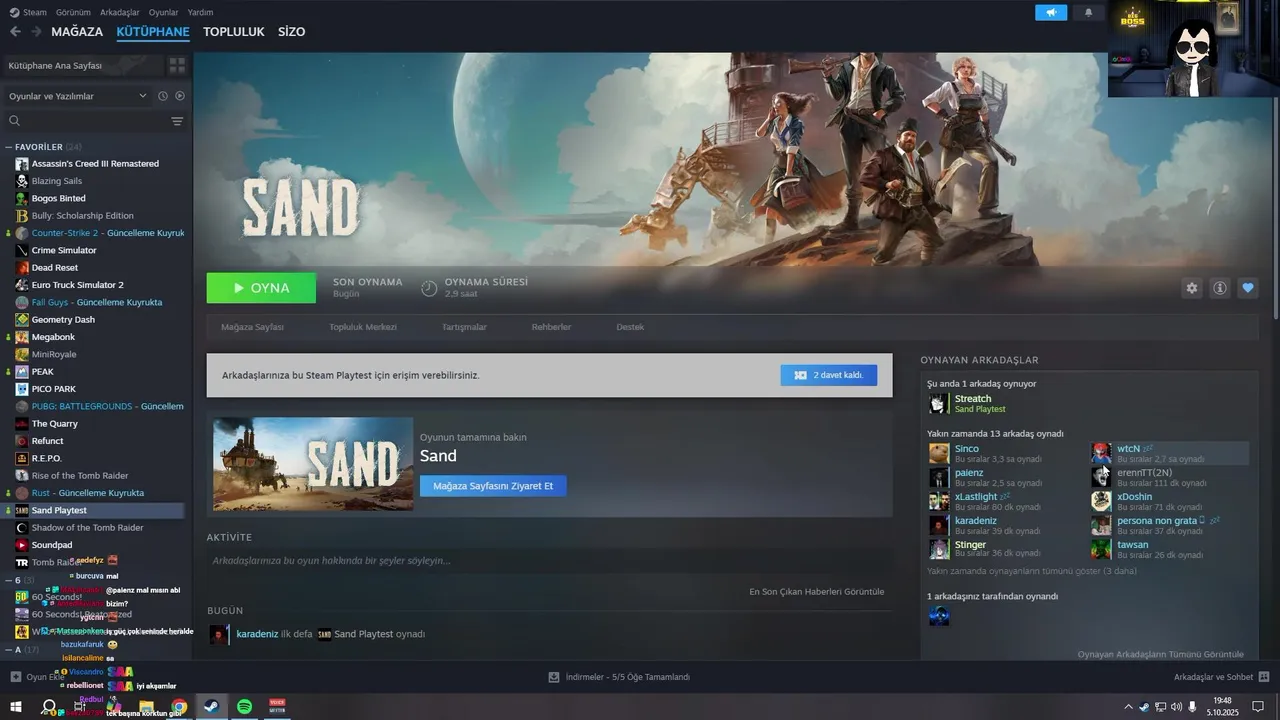
Task: Select Rise of the Tomb Raider
Action: [x=80, y=476]
